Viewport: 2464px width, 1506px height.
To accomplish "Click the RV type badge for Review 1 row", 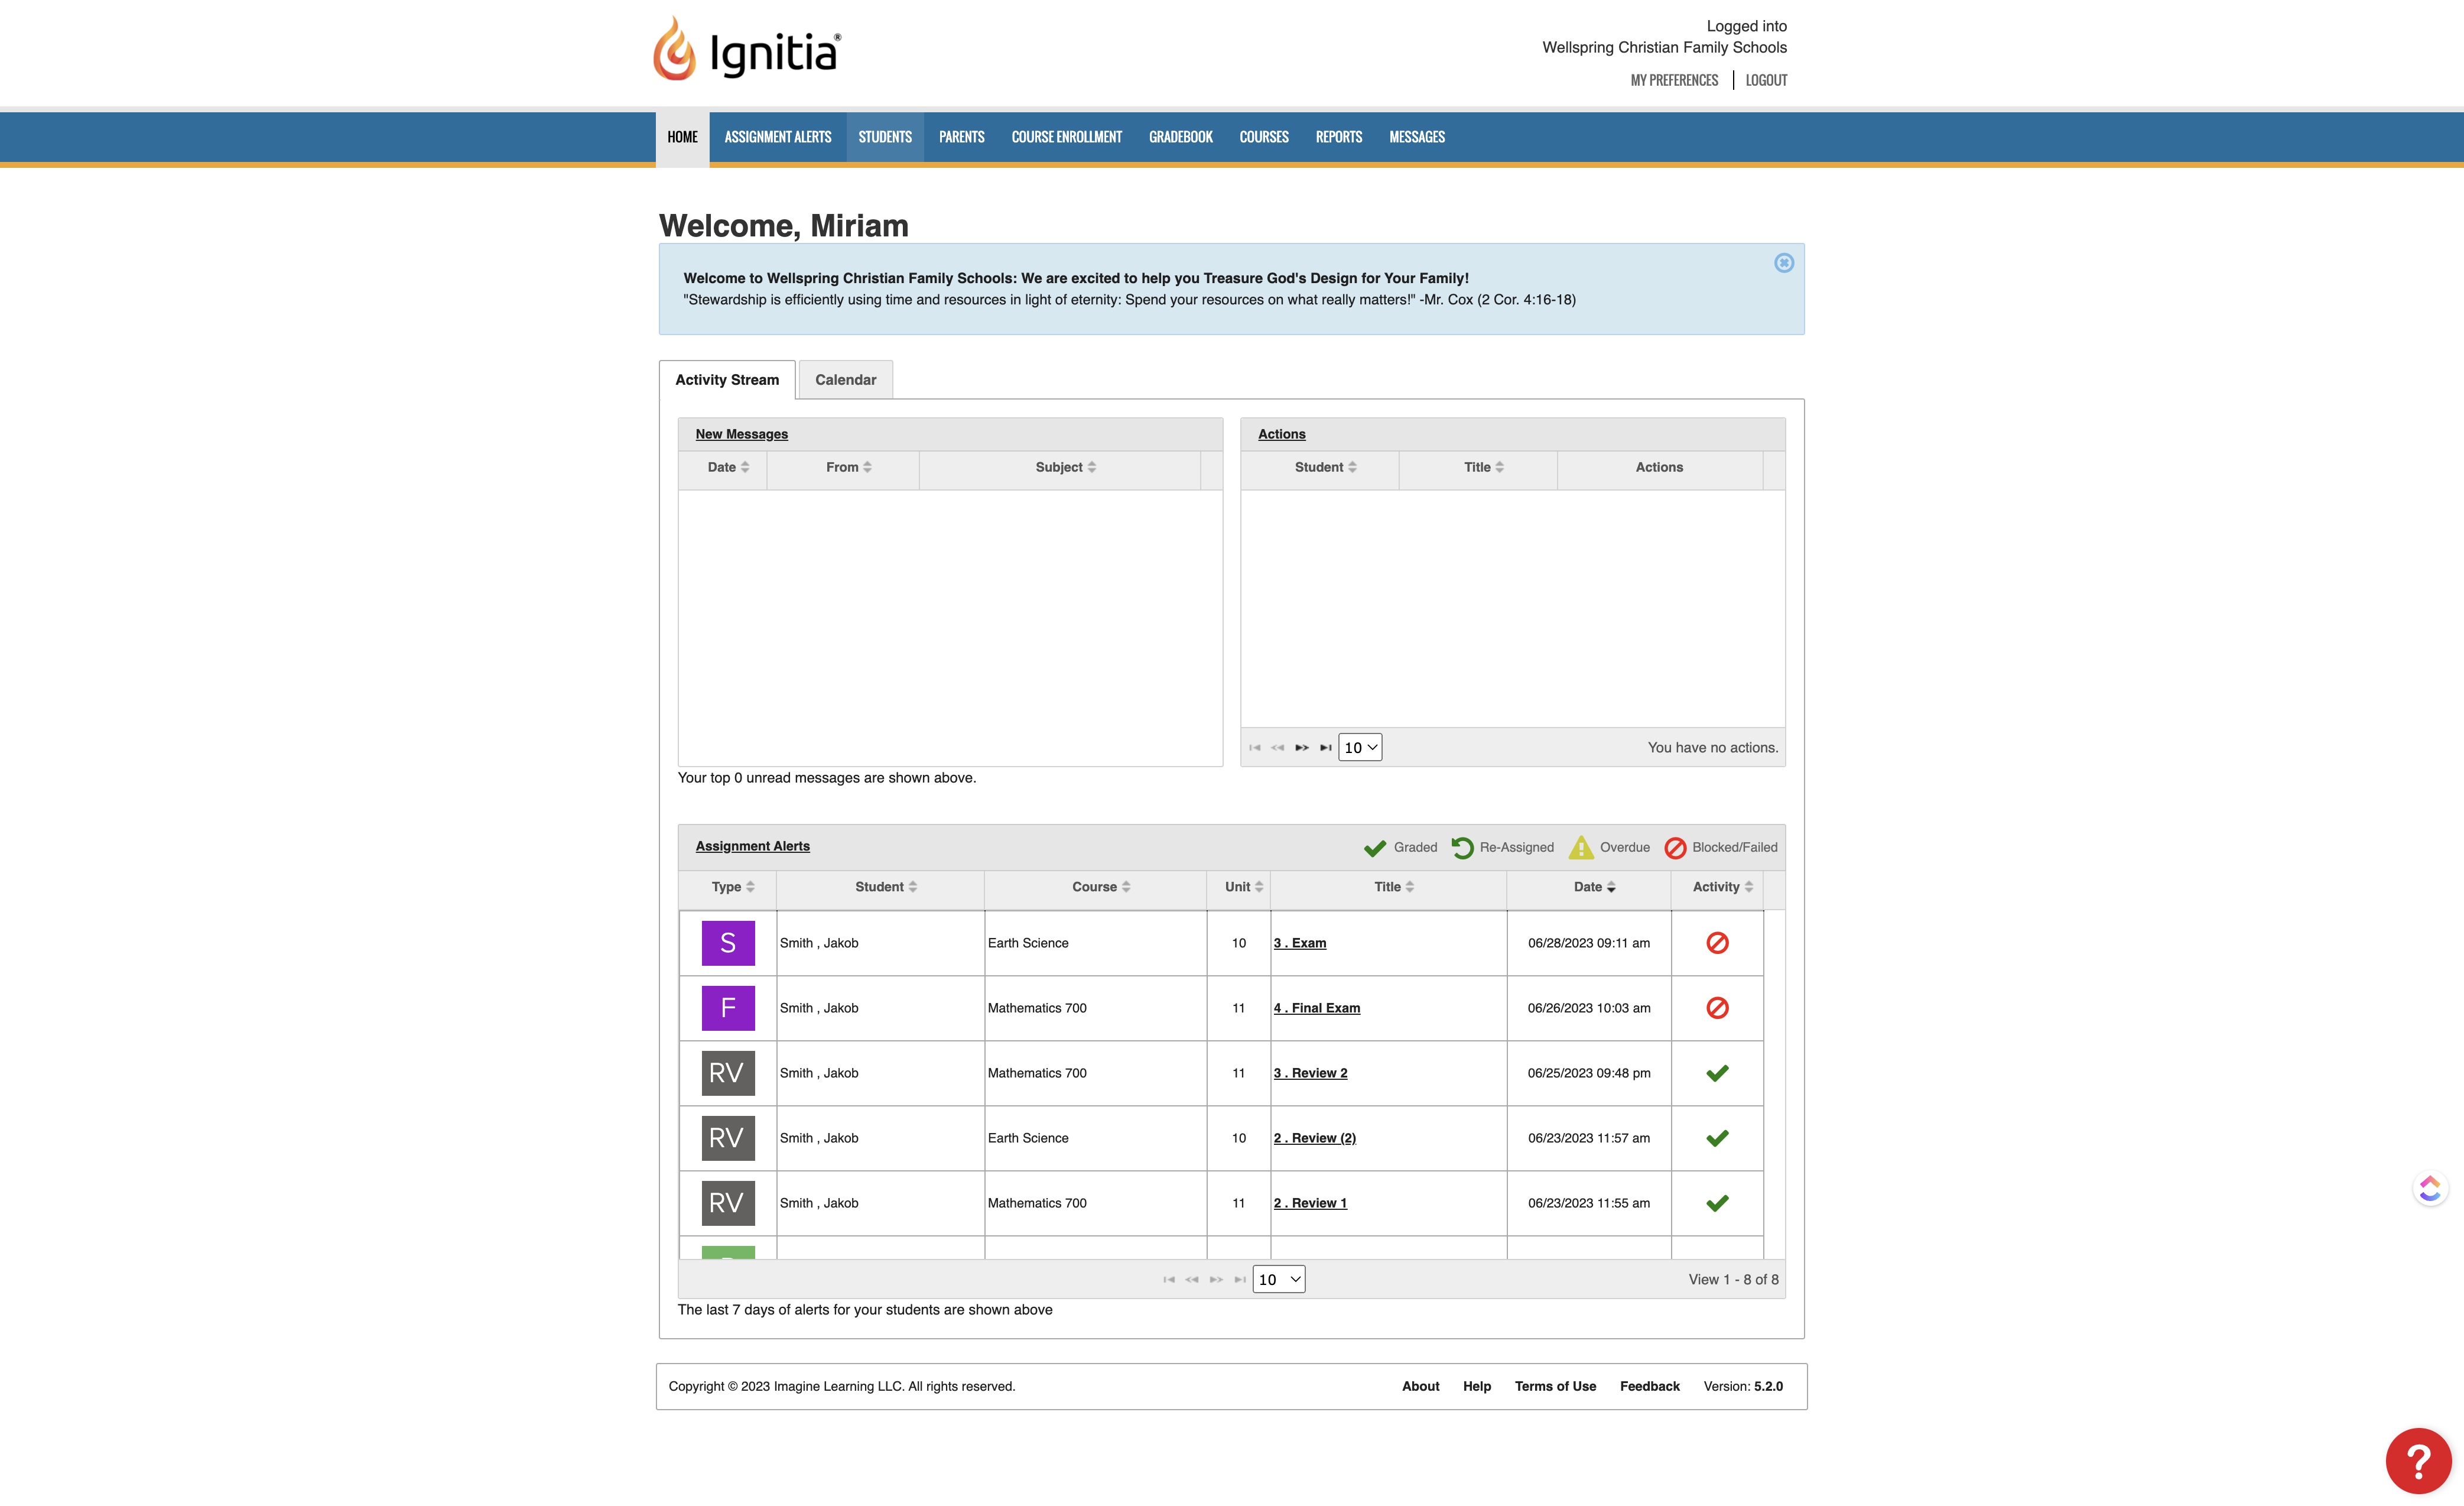I will [x=728, y=1203].
